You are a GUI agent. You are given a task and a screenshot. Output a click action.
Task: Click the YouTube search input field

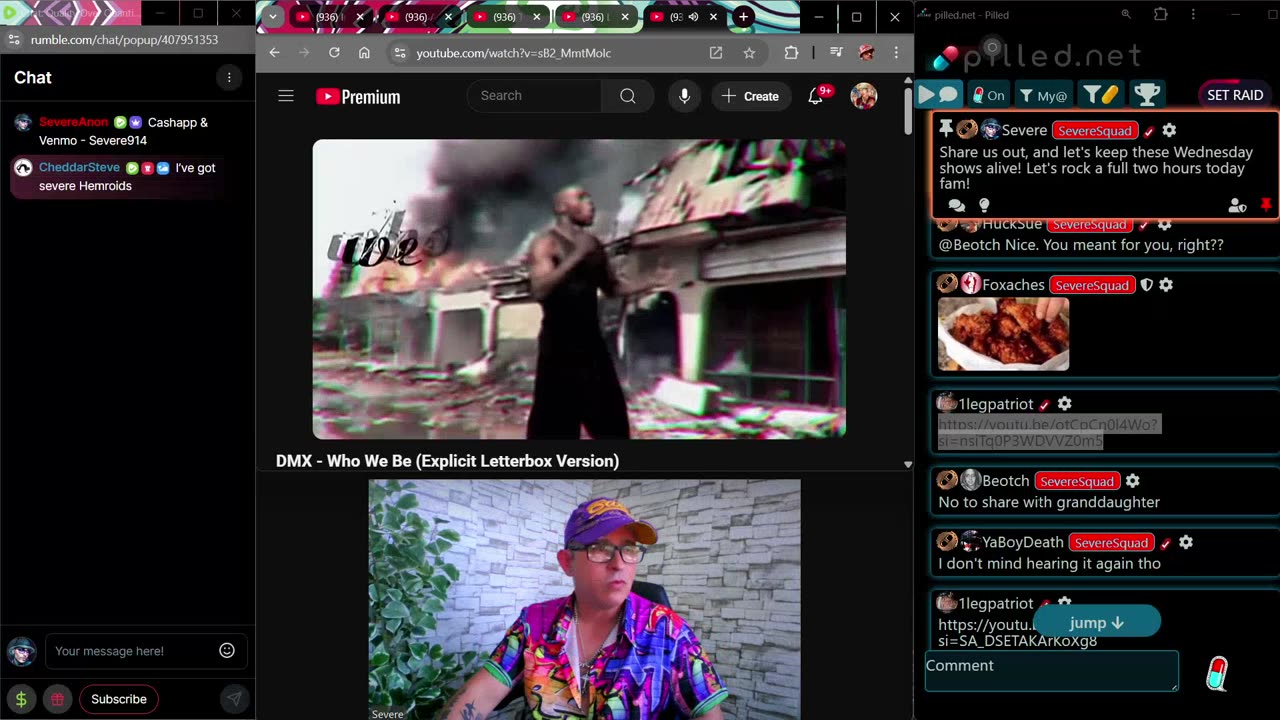click(x=535, y=96)
